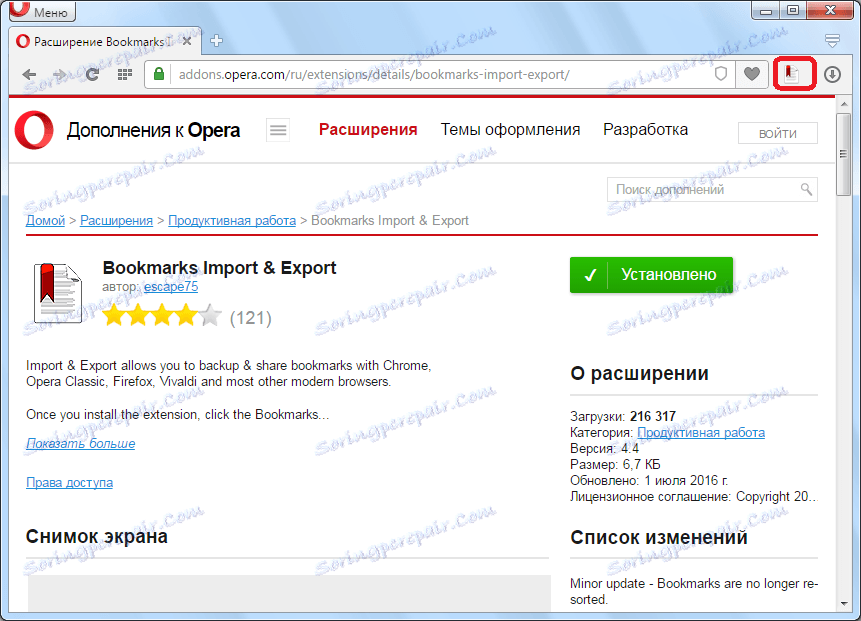
Task: Open the hamburger menu beside Дополнения к Opera
Action: point(277,130)
